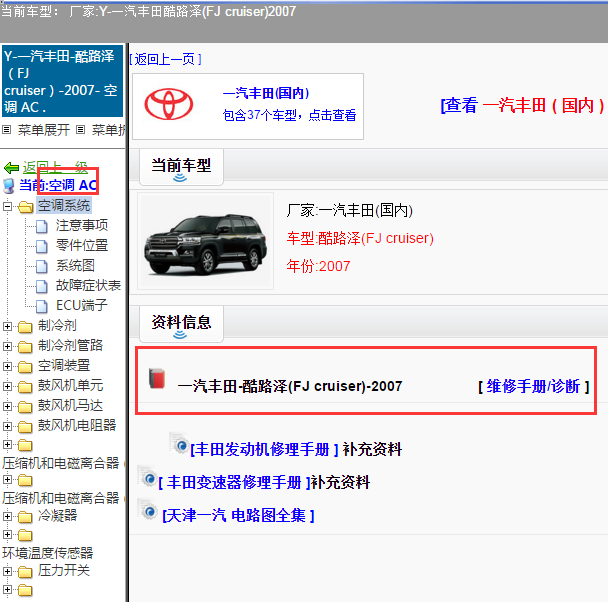Screen dimensions: 608x602
Task: Click the 制冷剂管路 folder icon
Action: (25, 347)
